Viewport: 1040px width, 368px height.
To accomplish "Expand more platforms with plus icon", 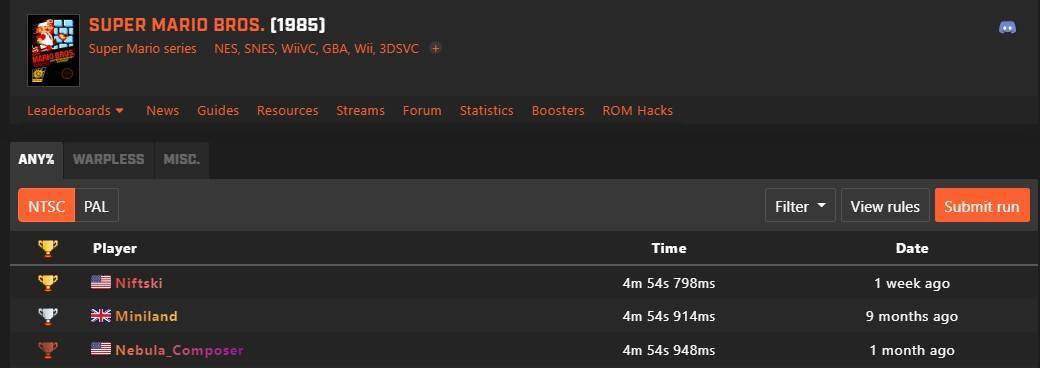I will coord(435,48).
